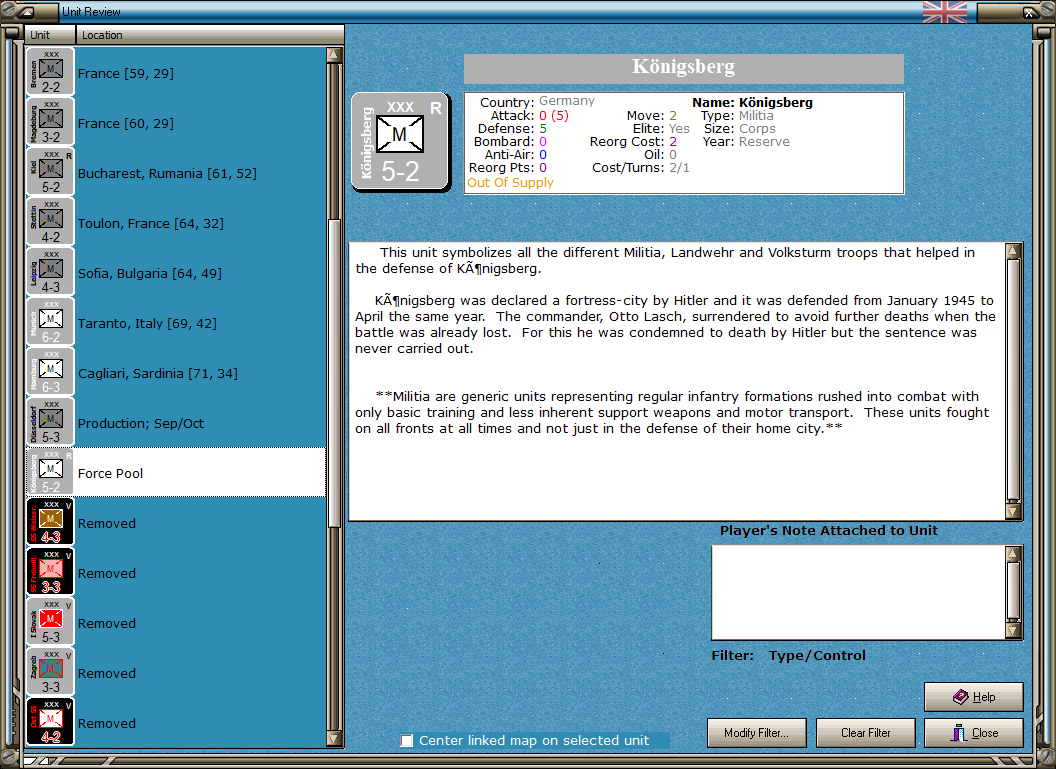
Task: Click the Location column header
Action: coord(209,35)
